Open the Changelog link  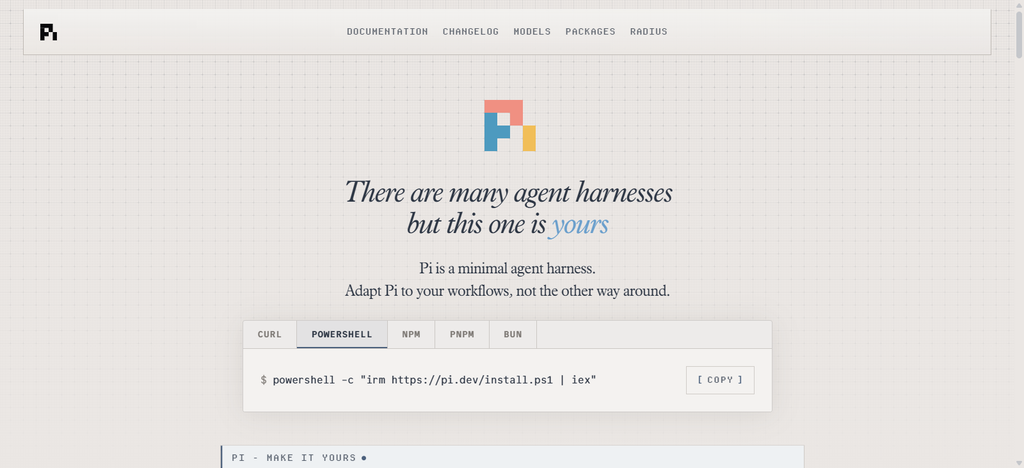(x=470, y=31)
